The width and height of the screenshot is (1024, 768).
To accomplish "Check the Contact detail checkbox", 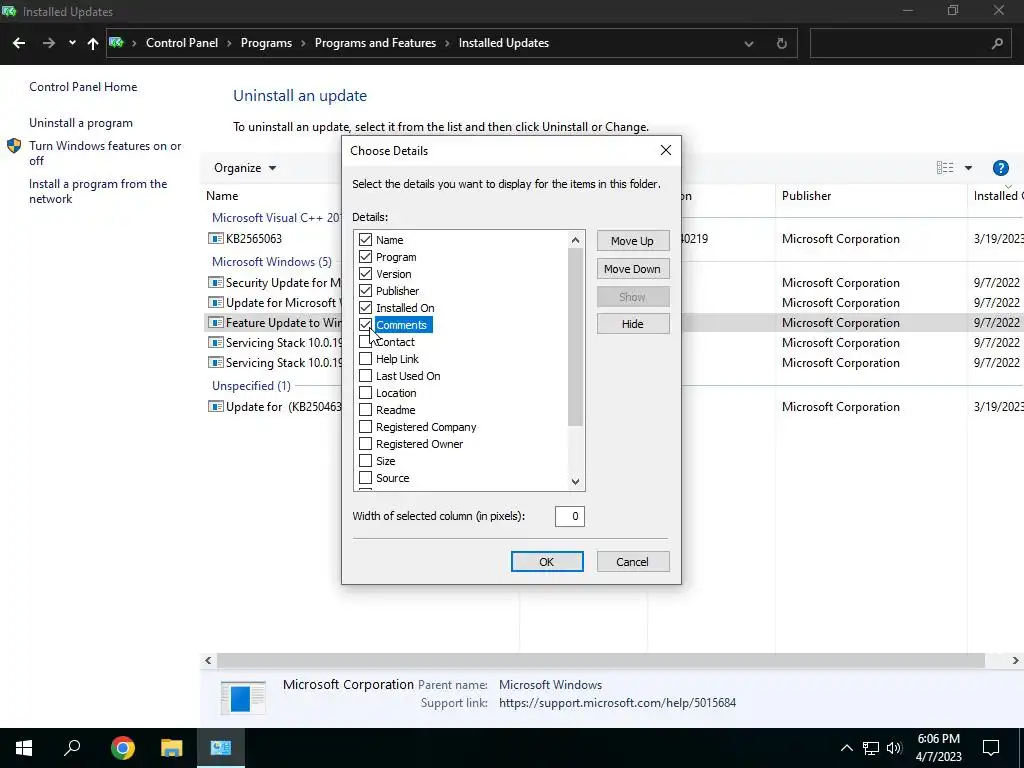I will (x=366, y=342).
